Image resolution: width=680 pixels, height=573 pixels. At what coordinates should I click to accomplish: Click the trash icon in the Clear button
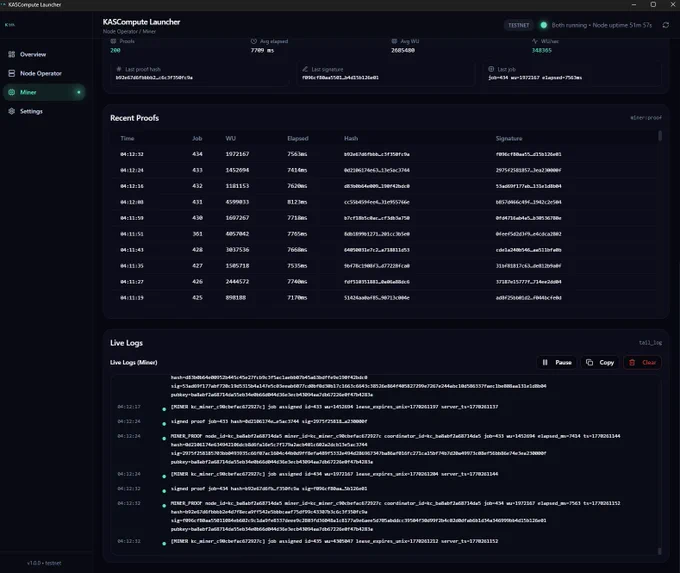632,362
